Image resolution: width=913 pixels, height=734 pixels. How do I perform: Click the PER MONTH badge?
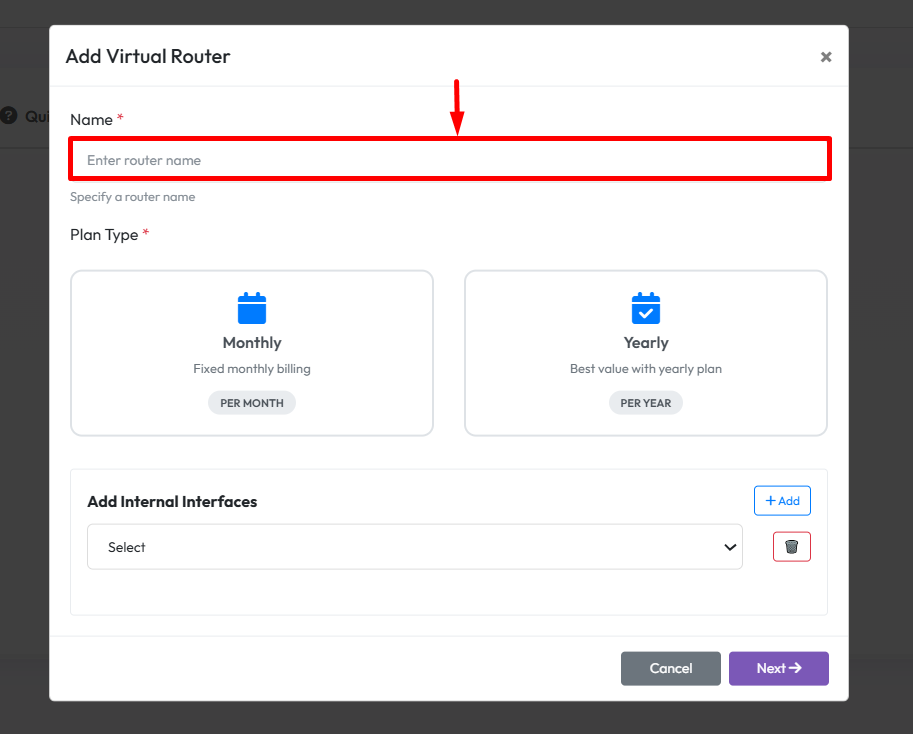[x=252, y=403]
